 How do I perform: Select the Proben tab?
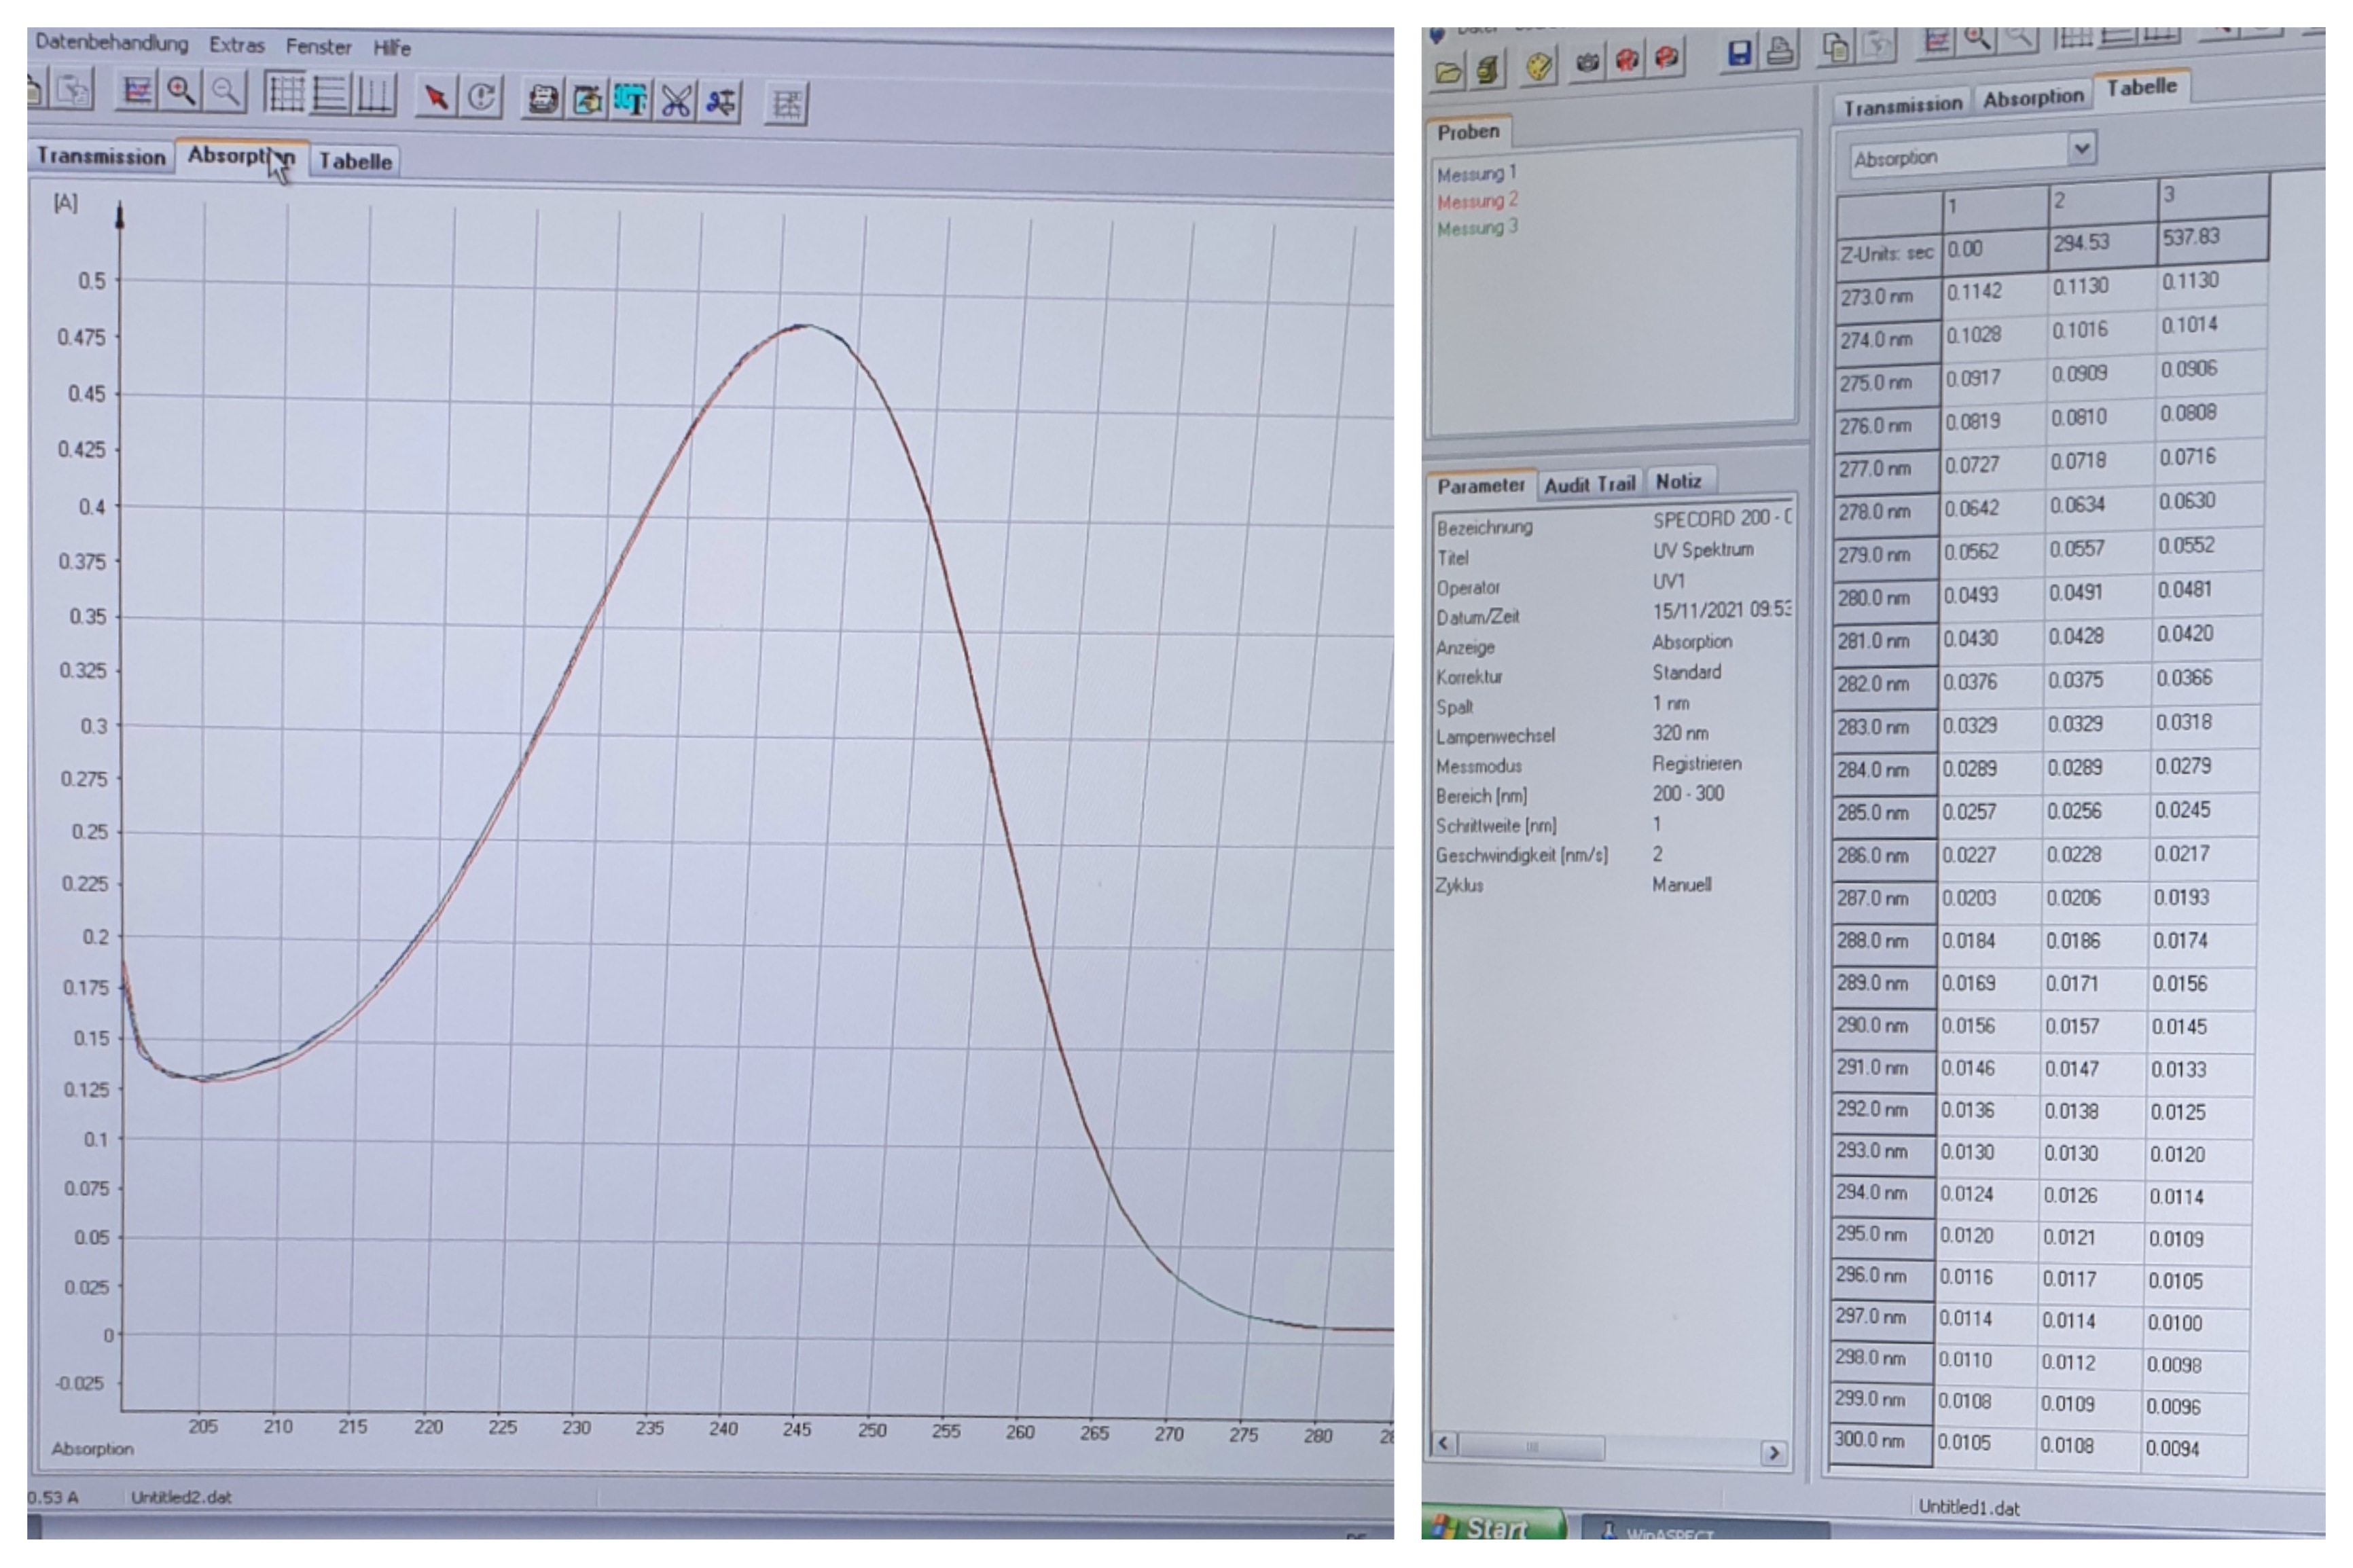[x=1468, y=132]
